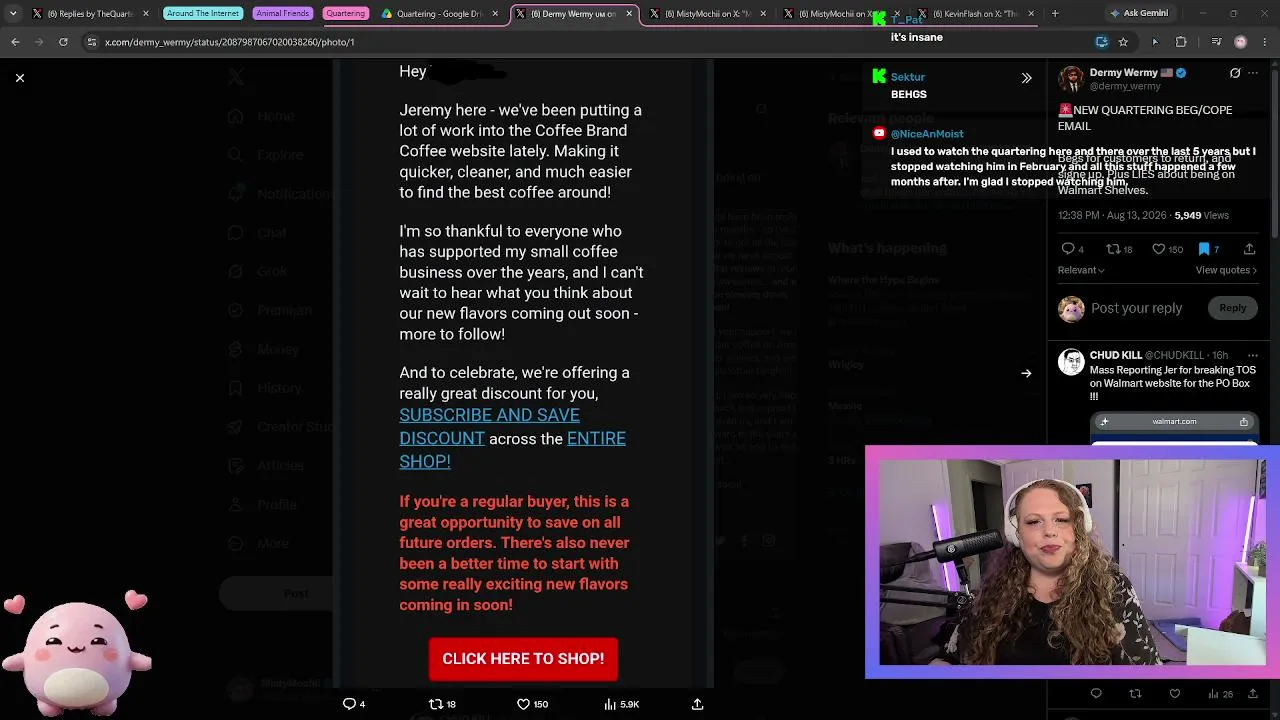Open more options on CHUD KILL's reply
This screenshot has height=720, width=1280.
(x=1252, y=355)
